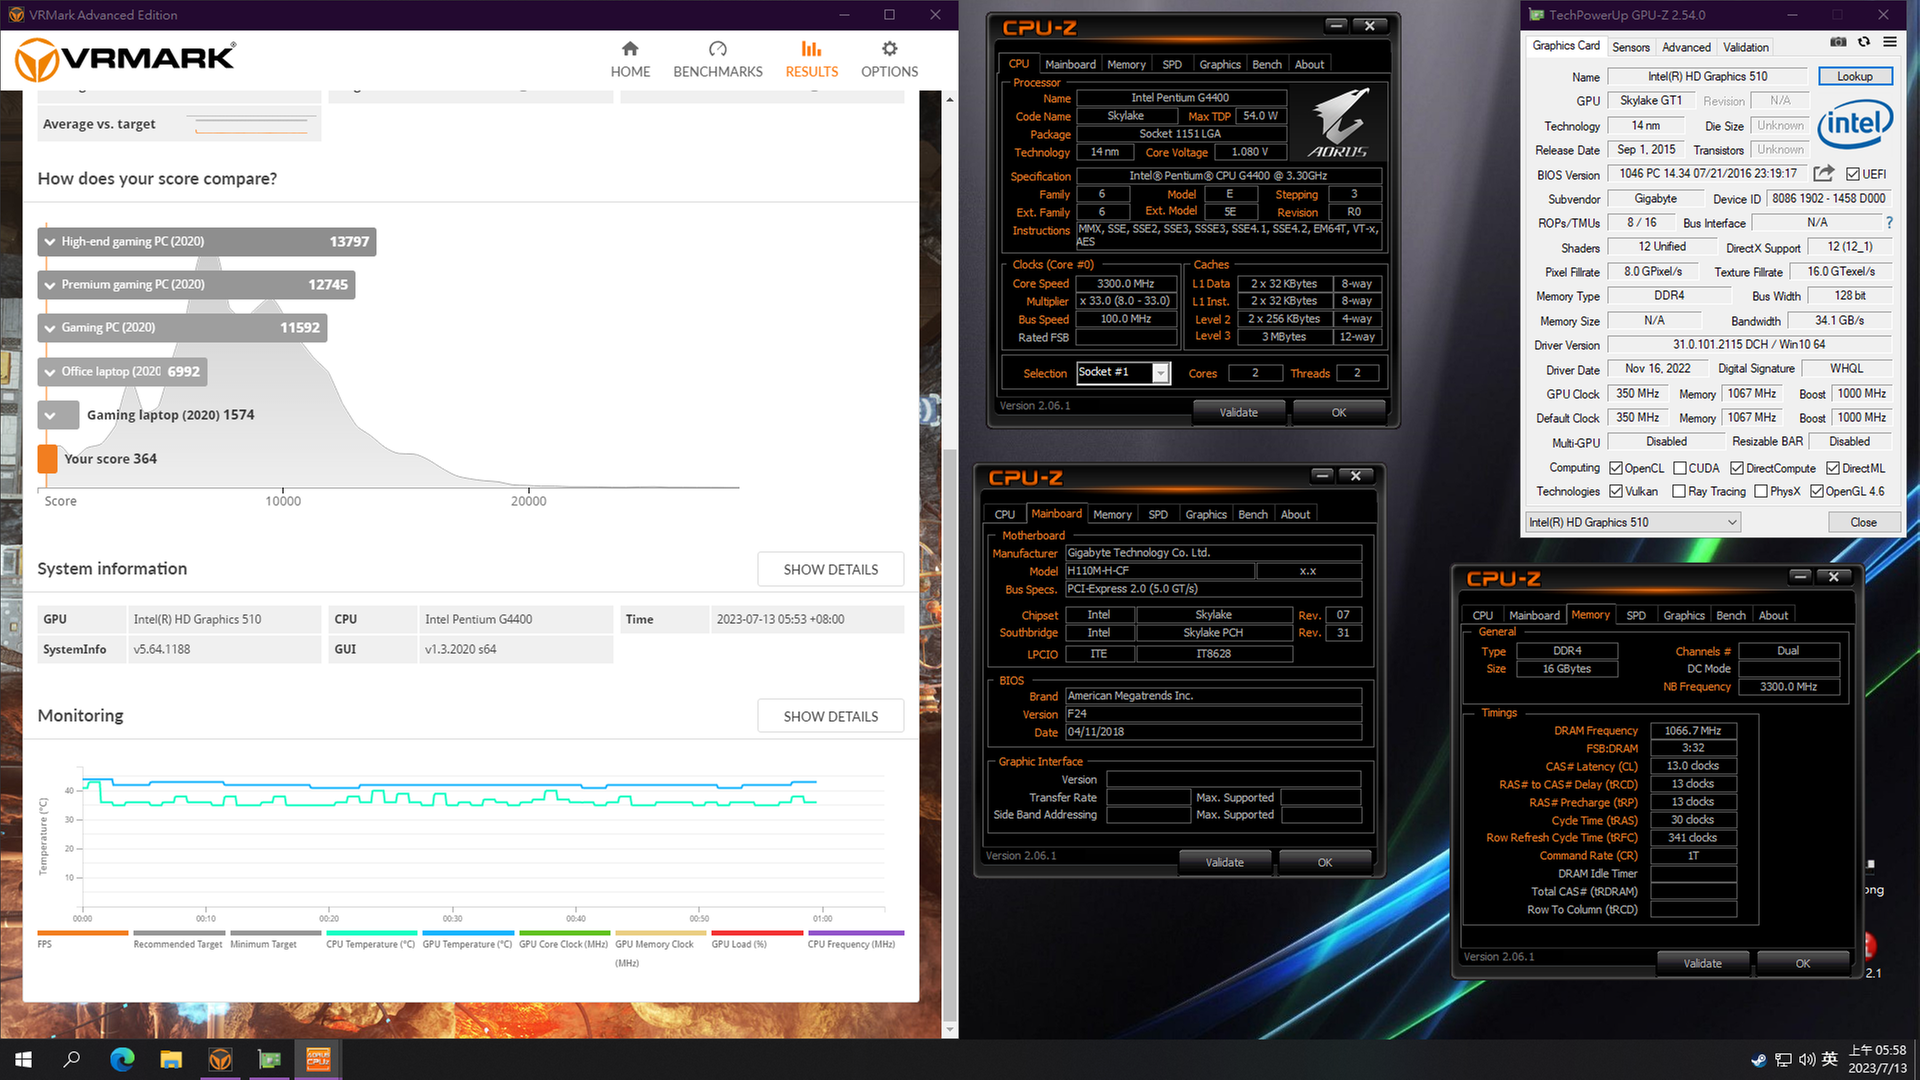Viewport: 1920px width, 1080px height.
Task: Click the VRMark logo
Action: coord(126,60)
